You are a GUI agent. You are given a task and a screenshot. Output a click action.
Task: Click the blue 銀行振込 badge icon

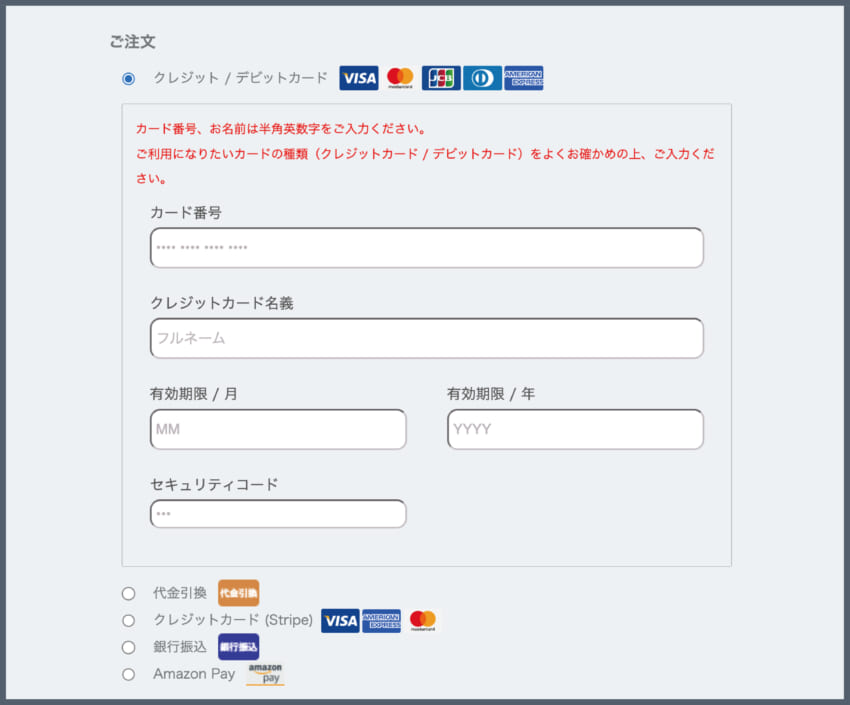pyautogui.click(x=238, y=647)
